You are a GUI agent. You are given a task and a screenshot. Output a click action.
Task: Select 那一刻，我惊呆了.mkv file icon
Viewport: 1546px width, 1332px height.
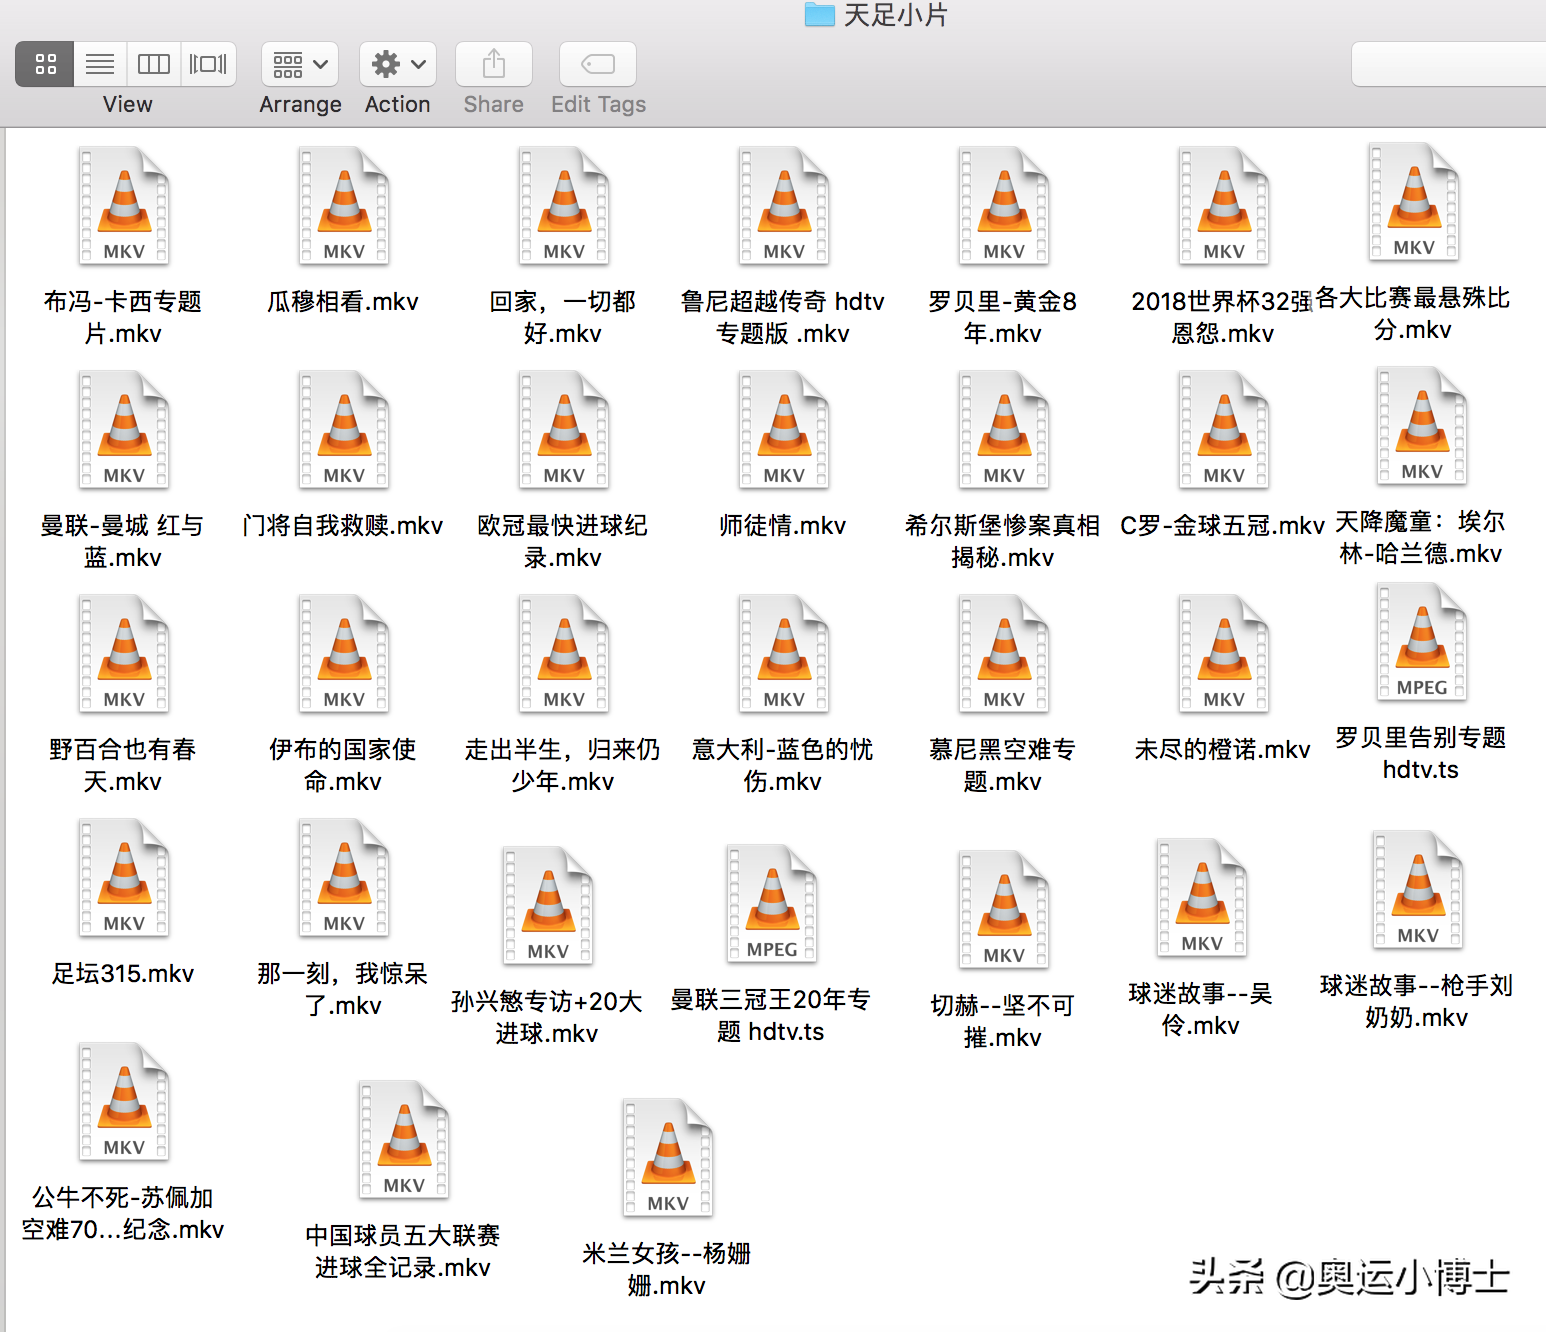[344, 878]
